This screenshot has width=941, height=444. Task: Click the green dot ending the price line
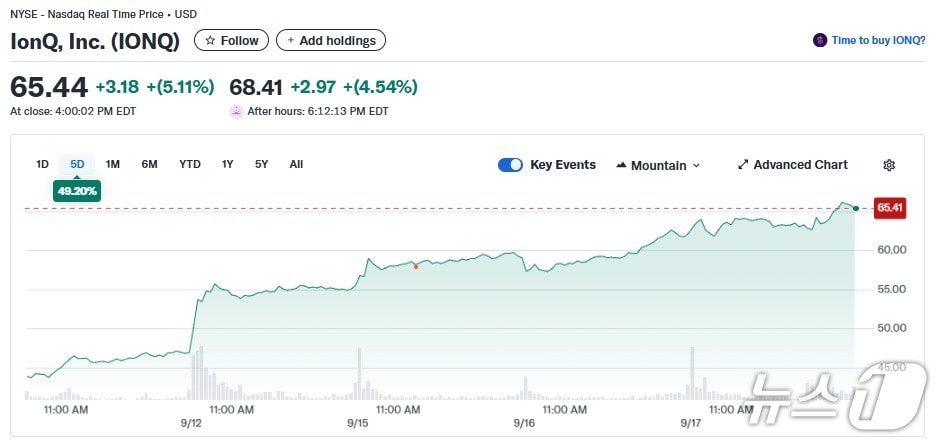click(x=856, y=208)
